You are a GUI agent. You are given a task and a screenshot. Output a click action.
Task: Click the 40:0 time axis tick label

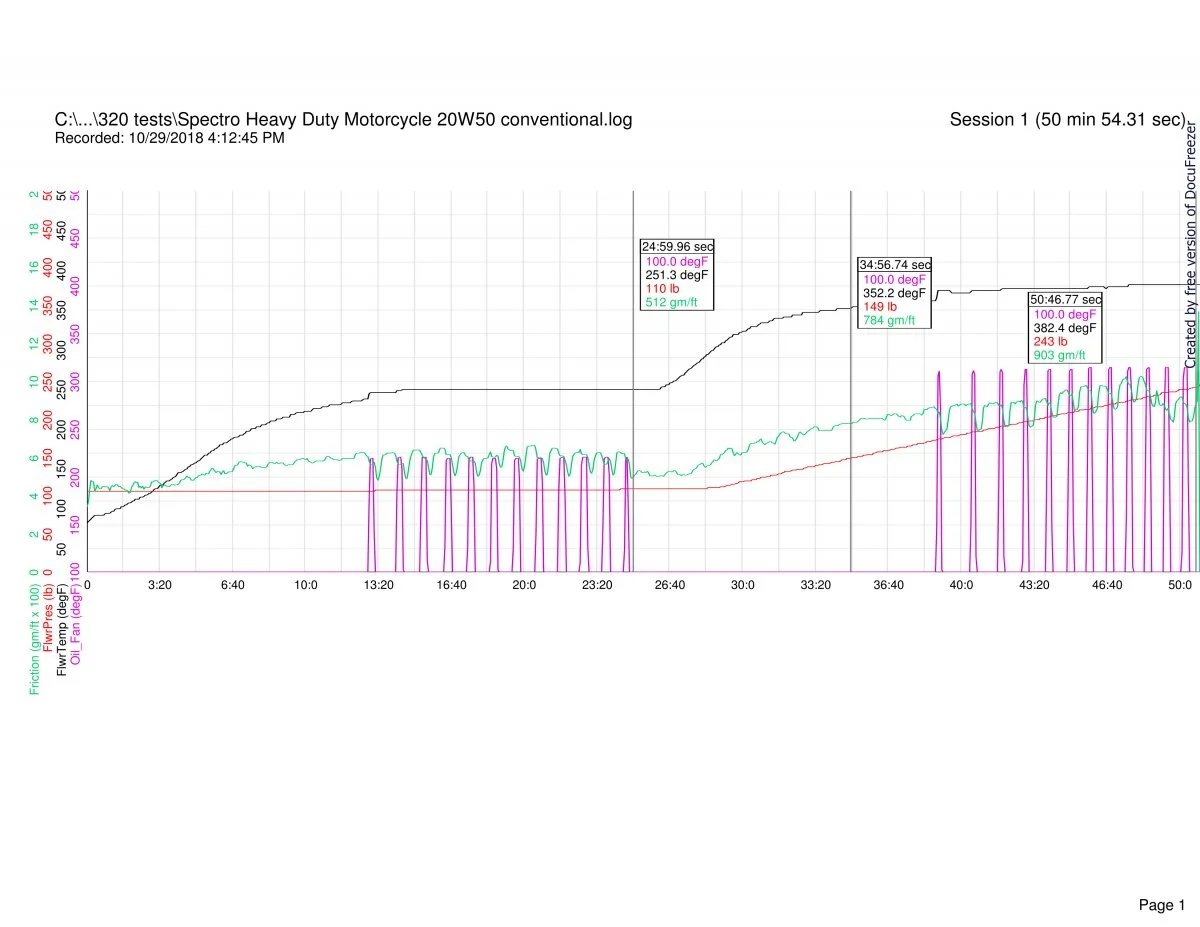(x=961, y=585)
